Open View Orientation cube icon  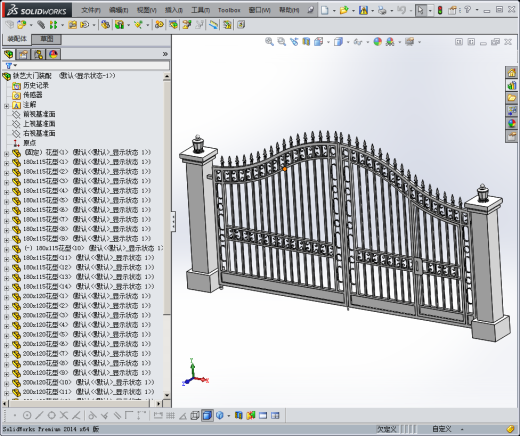pos(319,42)
